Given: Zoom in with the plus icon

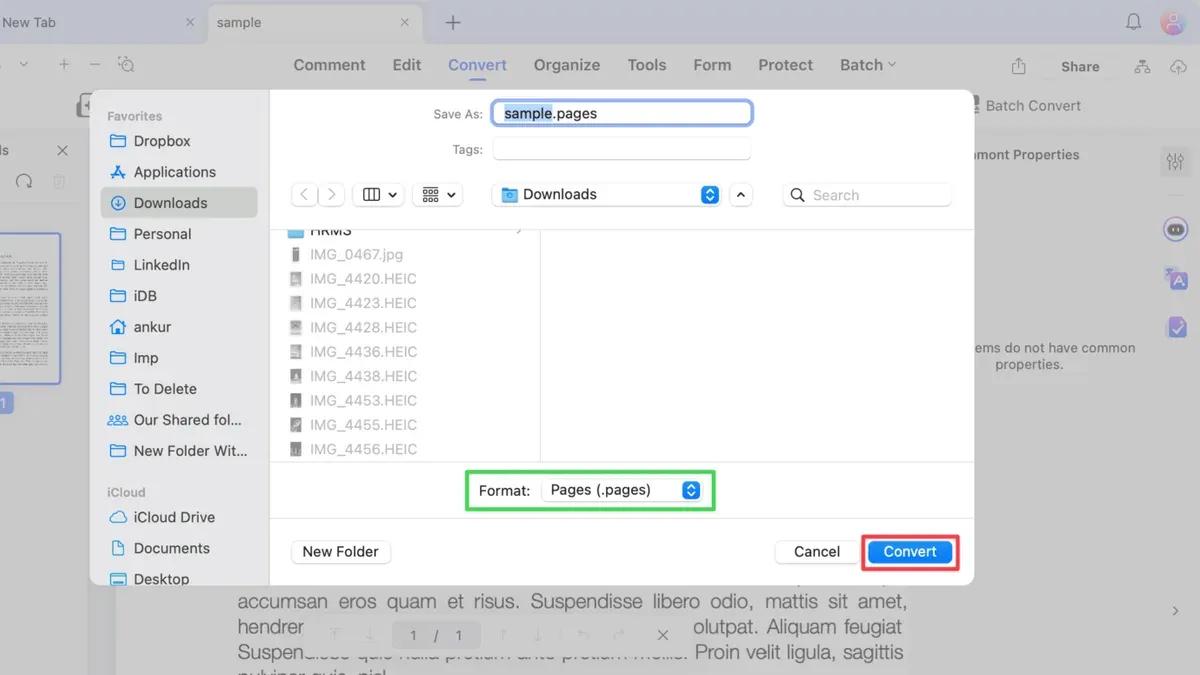Looking at the screenshot, I should [x=64, y=65].
